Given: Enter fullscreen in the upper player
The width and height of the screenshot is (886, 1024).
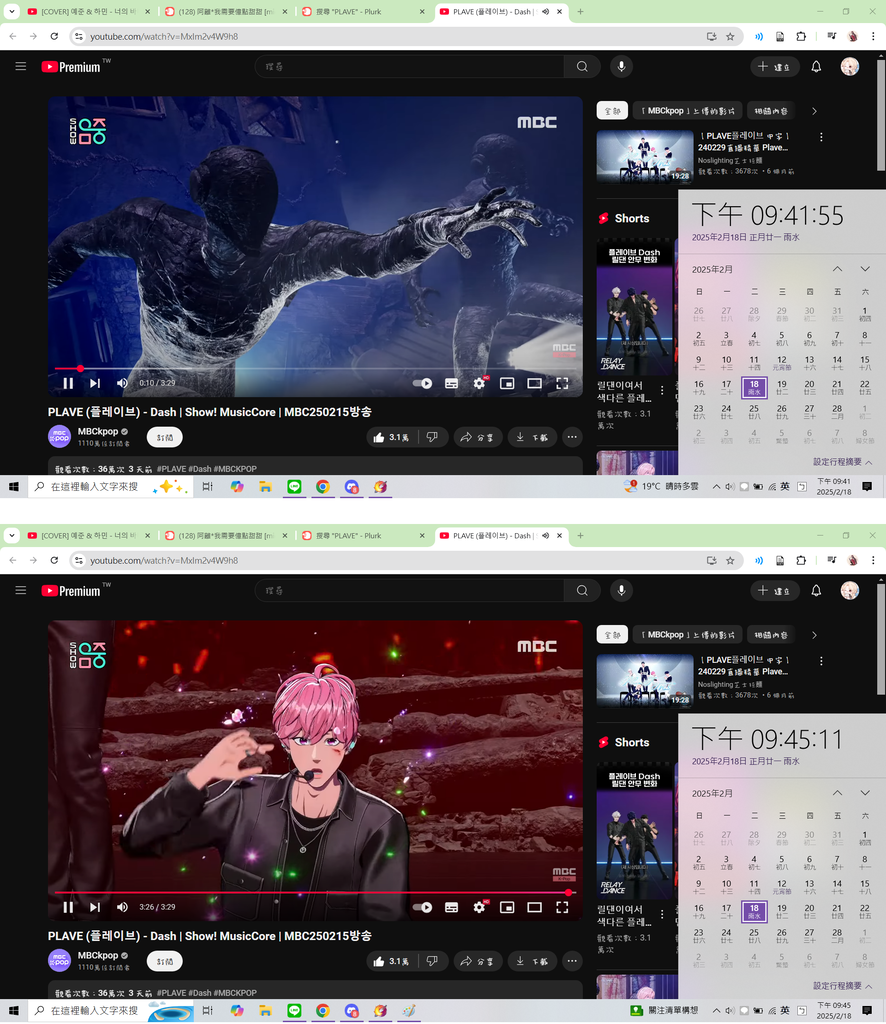Looking at the screenshot, I should pos(562,383).
